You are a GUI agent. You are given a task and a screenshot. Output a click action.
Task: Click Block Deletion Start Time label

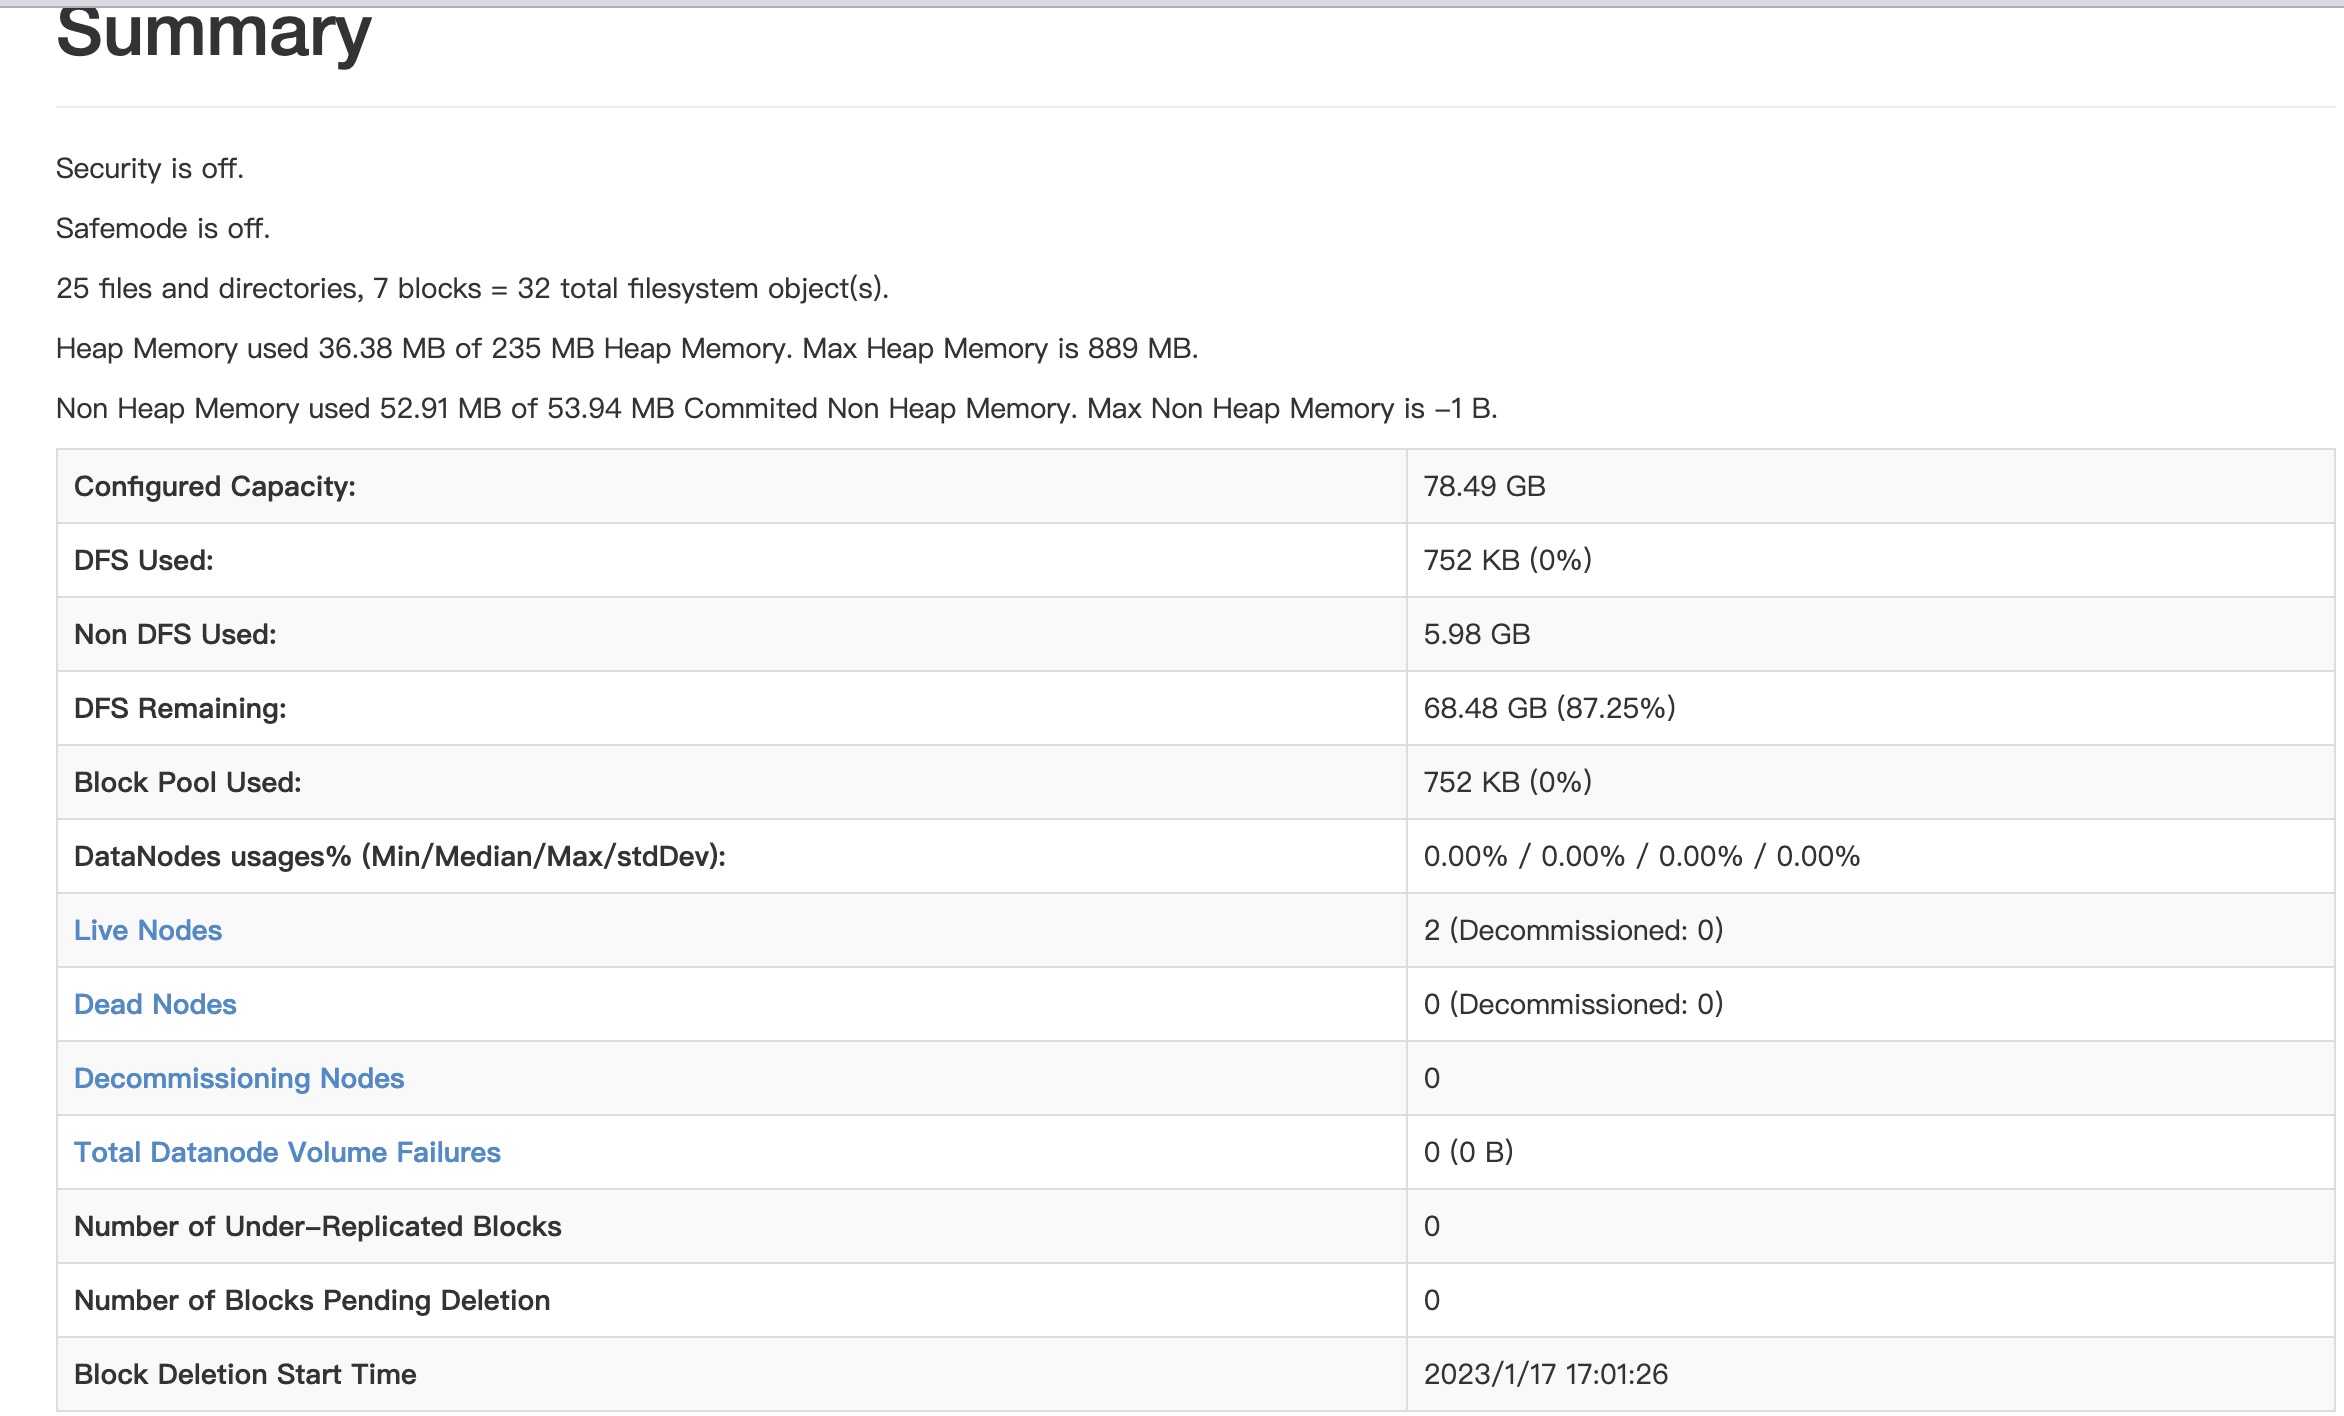(245, 1374)
